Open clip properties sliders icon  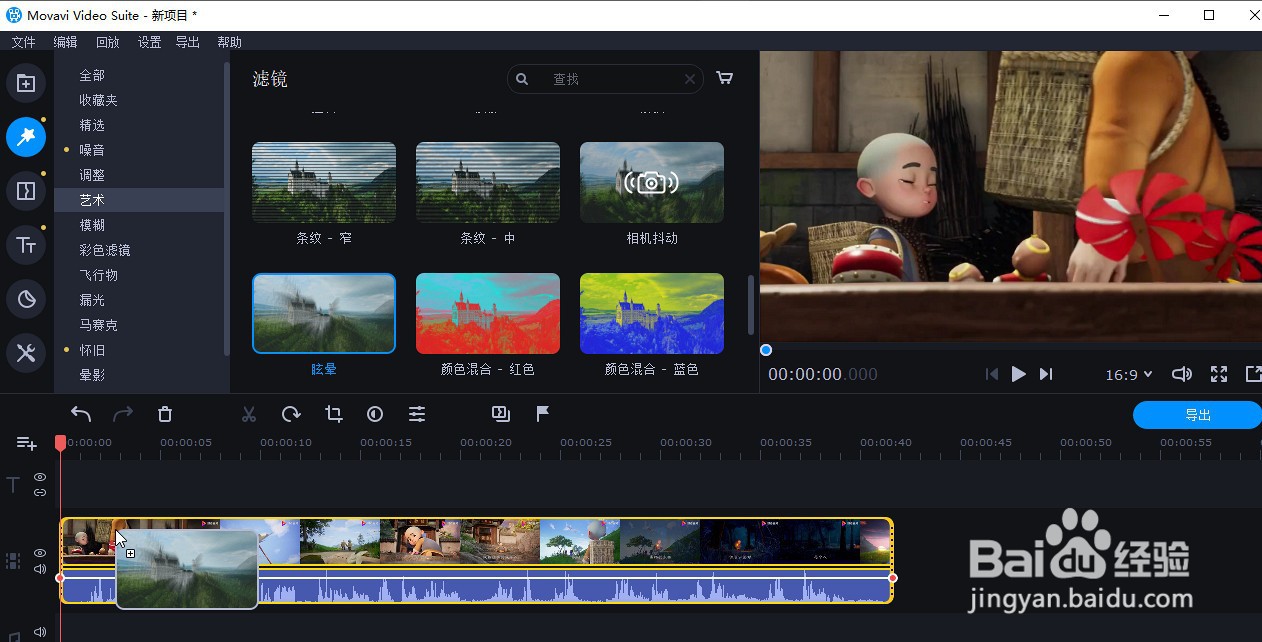(x=417, y=414)
